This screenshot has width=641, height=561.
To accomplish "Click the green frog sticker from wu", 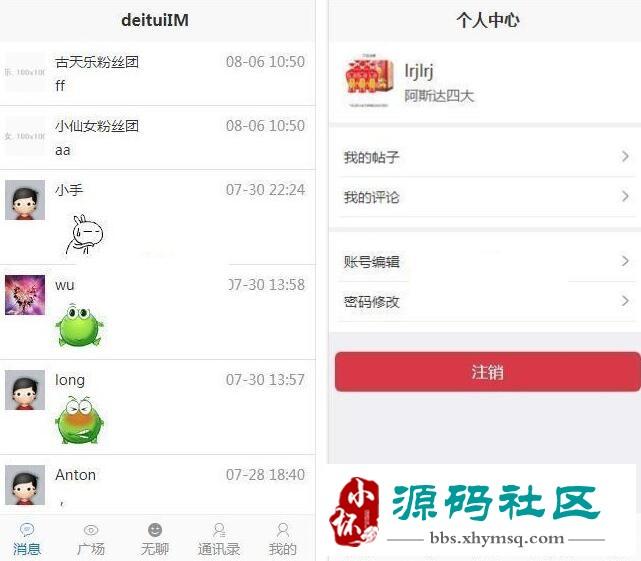I will pyautogui.click(x=79, y=325).
